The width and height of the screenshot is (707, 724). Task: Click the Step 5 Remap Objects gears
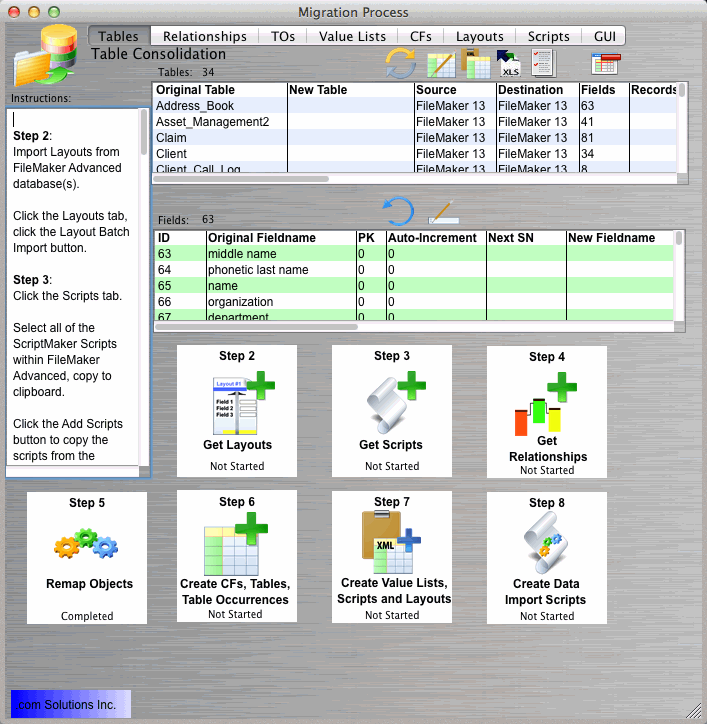(x=86, y=545)
